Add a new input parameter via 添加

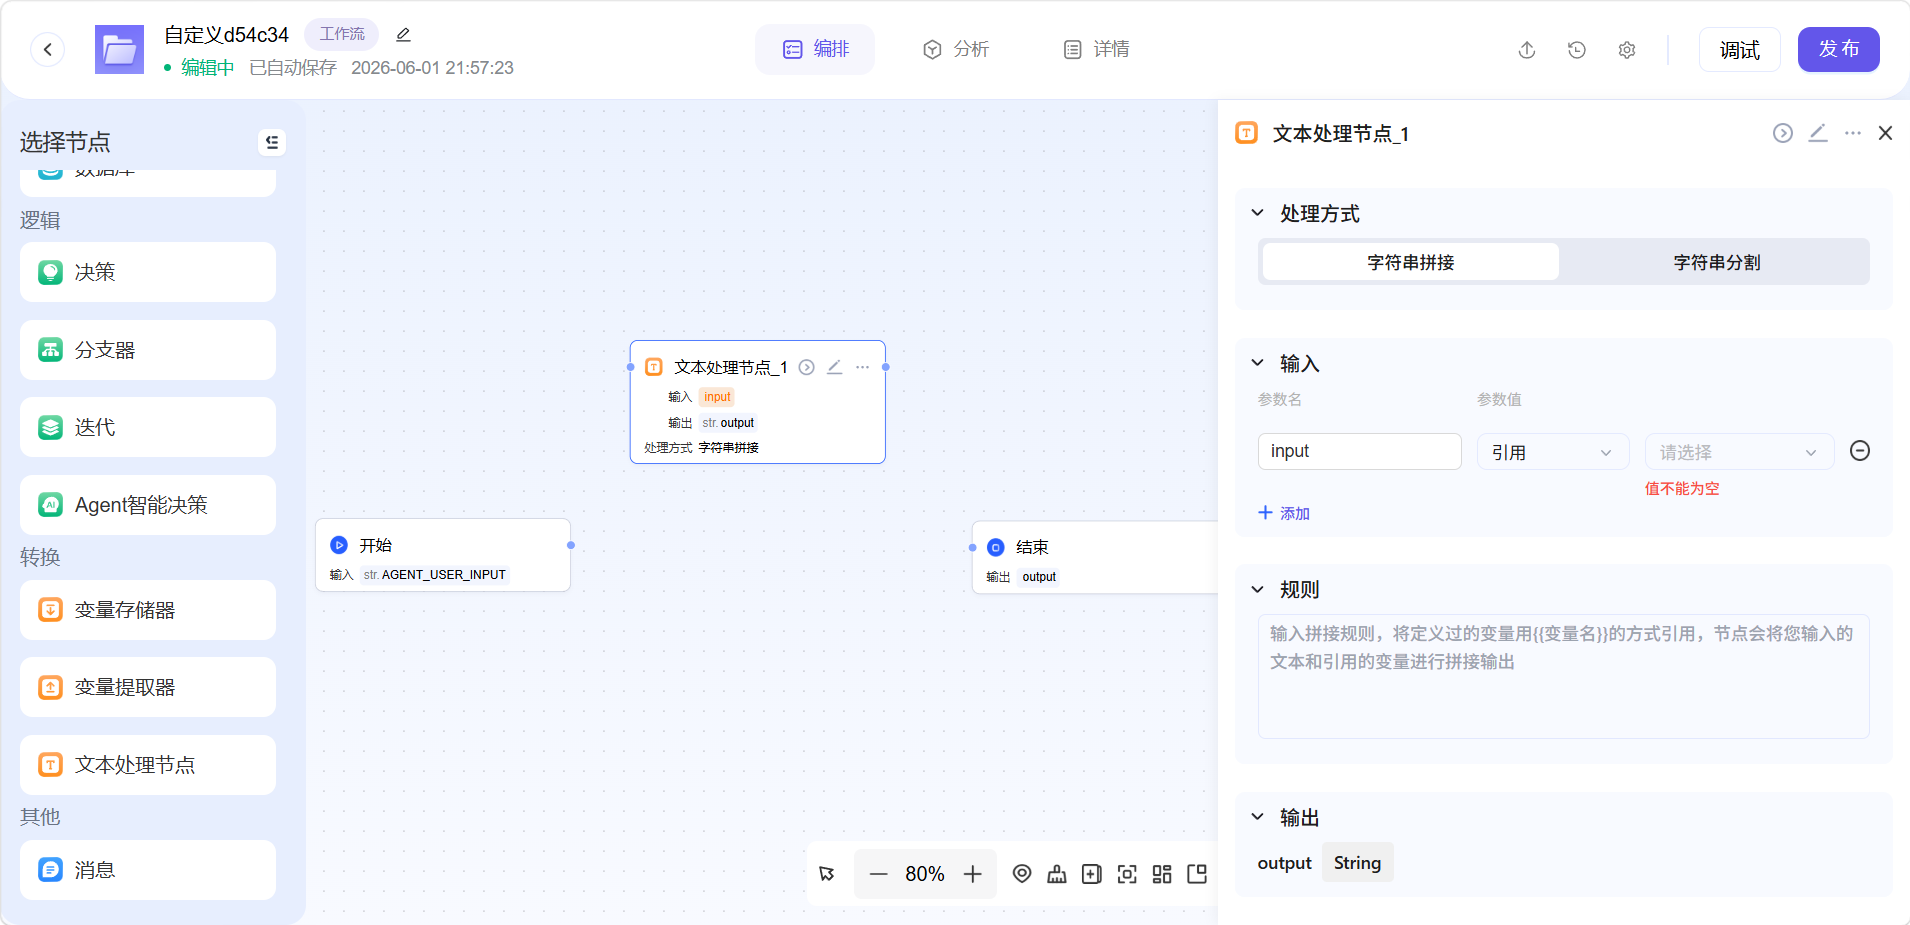[x=1284, y=513]
